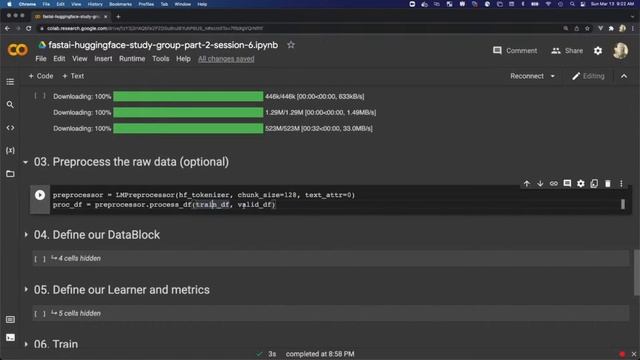Viewport: 640px width, 360px height.
Task: Add a new Text cell
Action: click(73, 76)
